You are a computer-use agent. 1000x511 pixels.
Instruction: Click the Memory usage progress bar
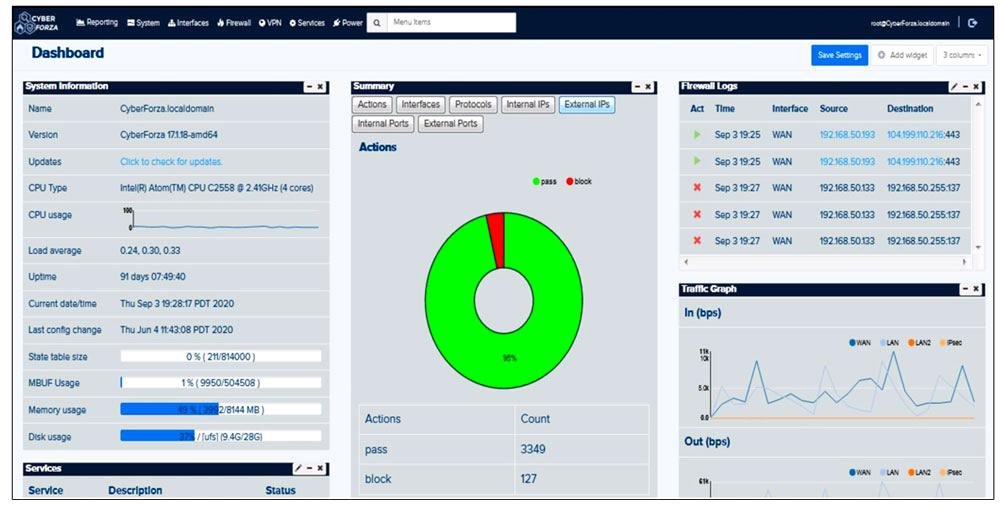[x=221, y=410]
